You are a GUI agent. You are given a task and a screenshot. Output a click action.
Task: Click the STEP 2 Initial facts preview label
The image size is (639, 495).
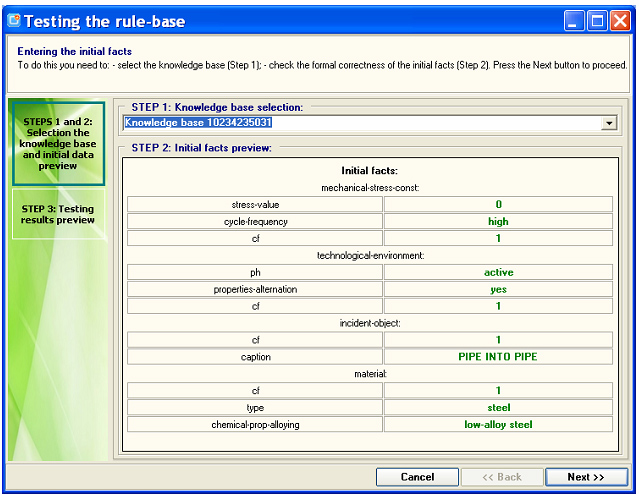pyautogui.click(x=201, y=147)
